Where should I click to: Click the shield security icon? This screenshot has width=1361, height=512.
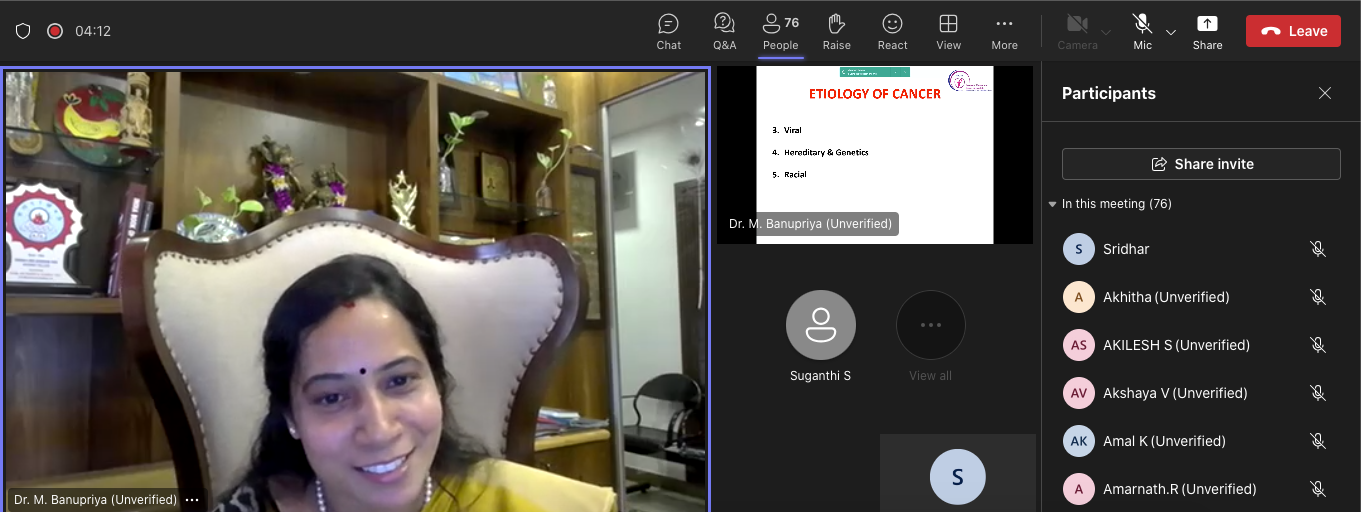[23, 31]
